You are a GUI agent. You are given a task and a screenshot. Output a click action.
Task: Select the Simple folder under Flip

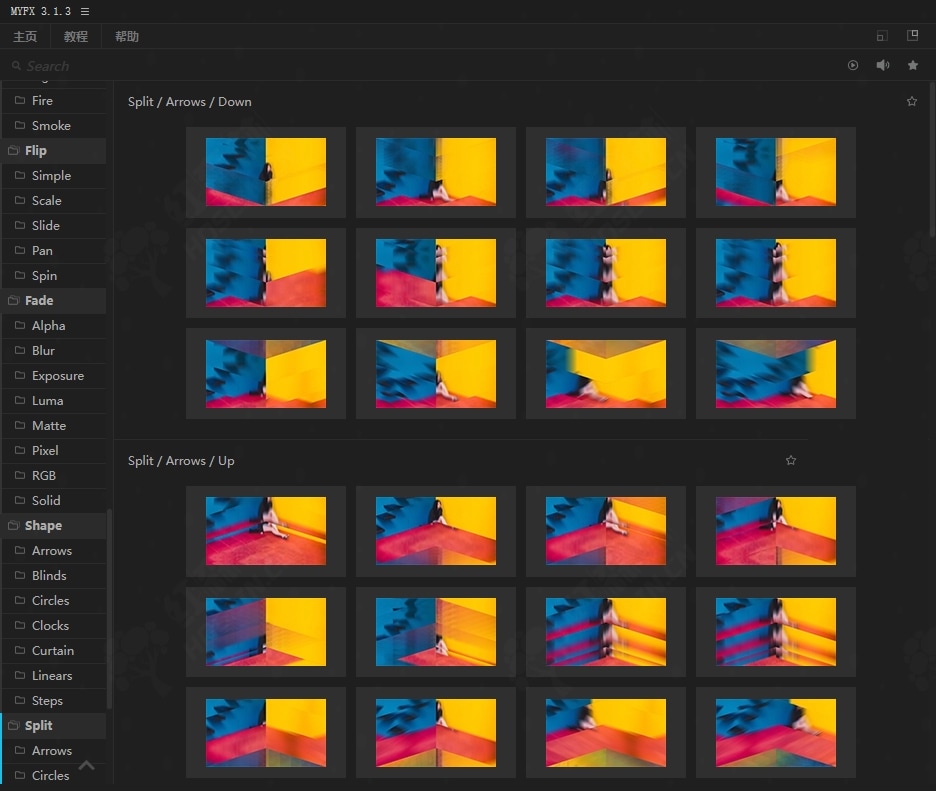click(54, 176)
